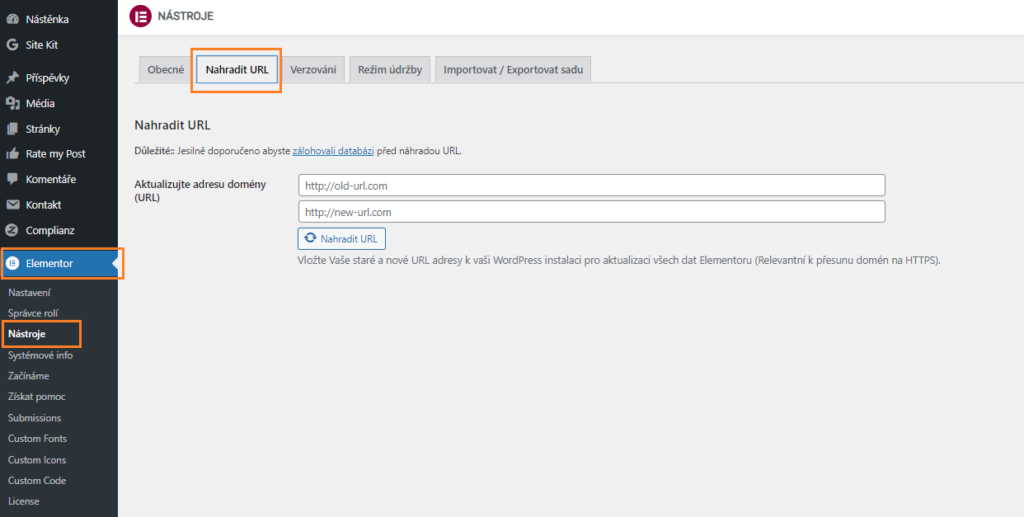This screenshot has height=517, width=1024.
Task: Open the License submenu item
Action: click(x=24, y=501)
